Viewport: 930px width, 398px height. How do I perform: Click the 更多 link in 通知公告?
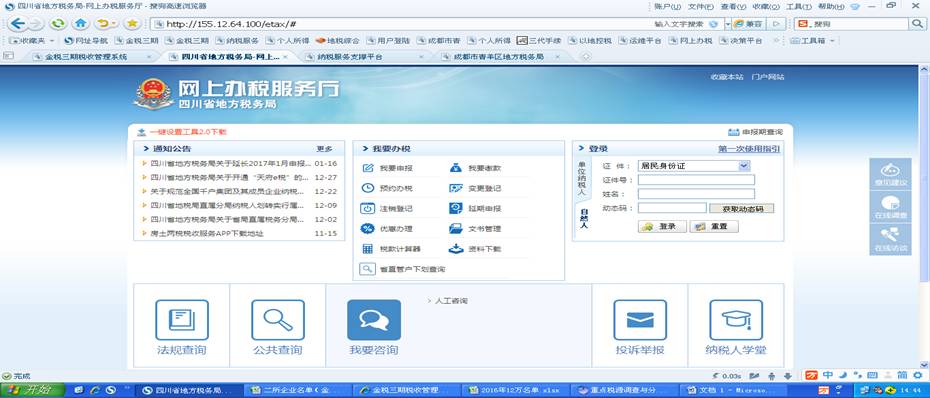tap(324, 149)
